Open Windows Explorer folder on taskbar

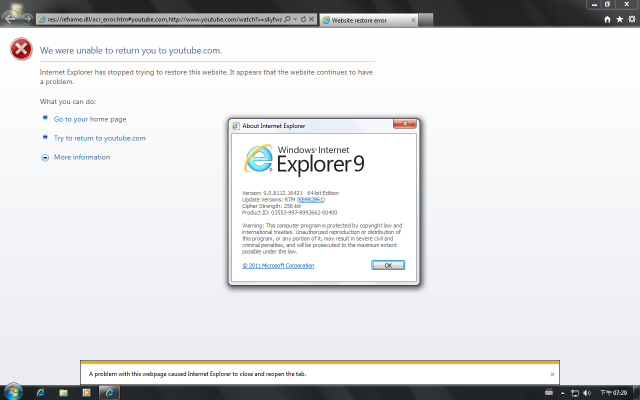(x=63, y=393)
